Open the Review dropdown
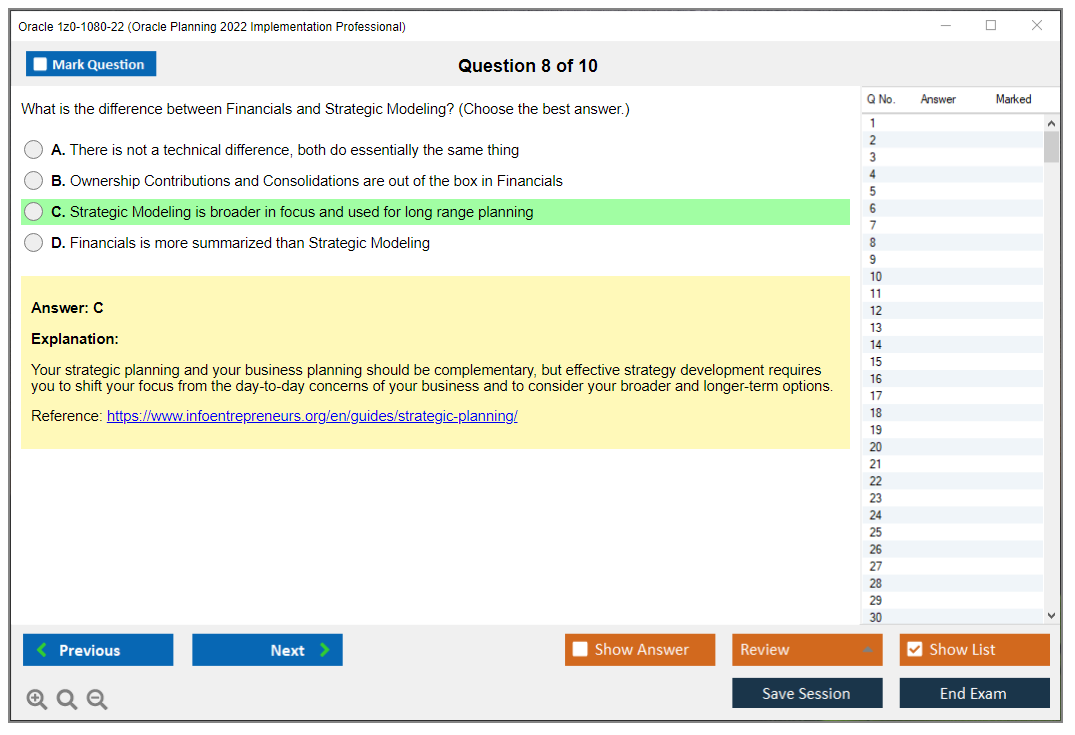 point(807,649)
